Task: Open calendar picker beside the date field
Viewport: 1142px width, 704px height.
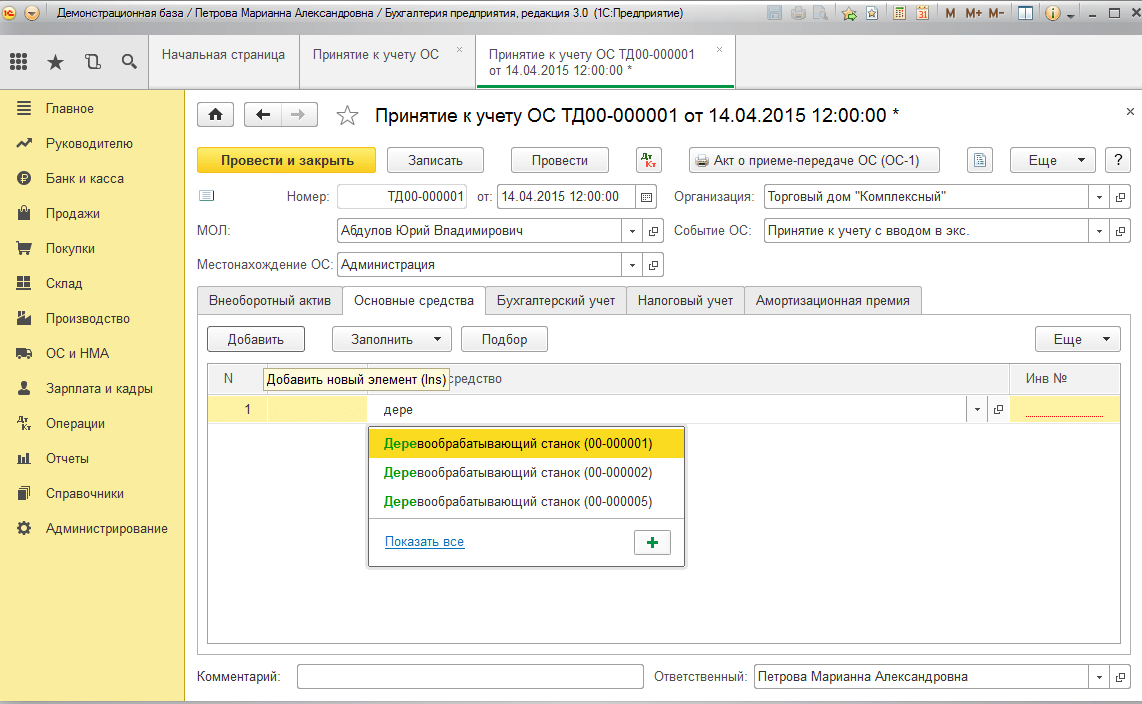Action: click(x=647, y=197)
